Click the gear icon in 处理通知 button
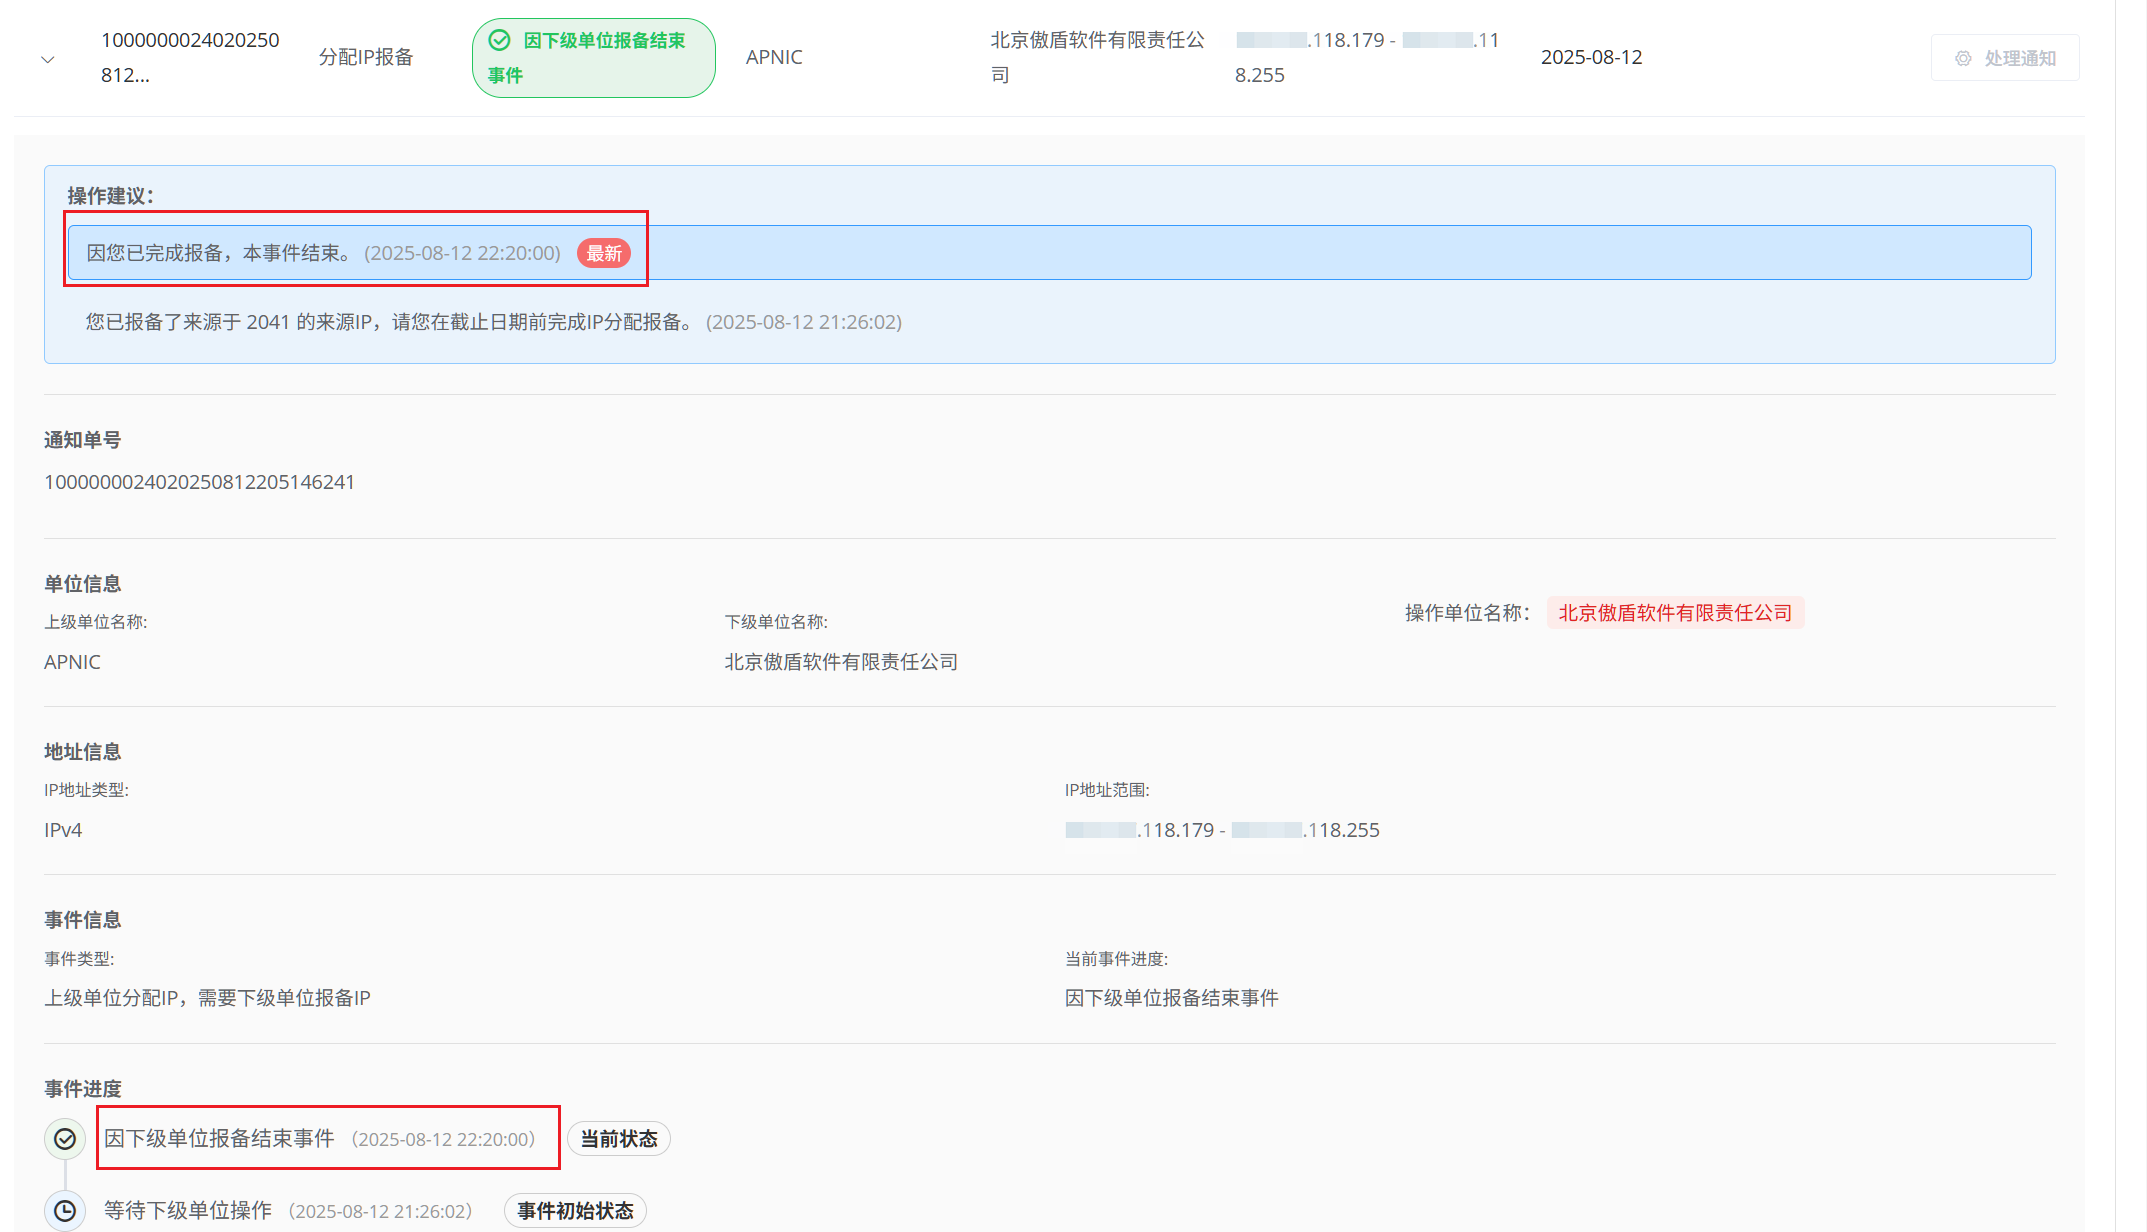Screen dimensions: 2147x1232 click(1963, 59)
